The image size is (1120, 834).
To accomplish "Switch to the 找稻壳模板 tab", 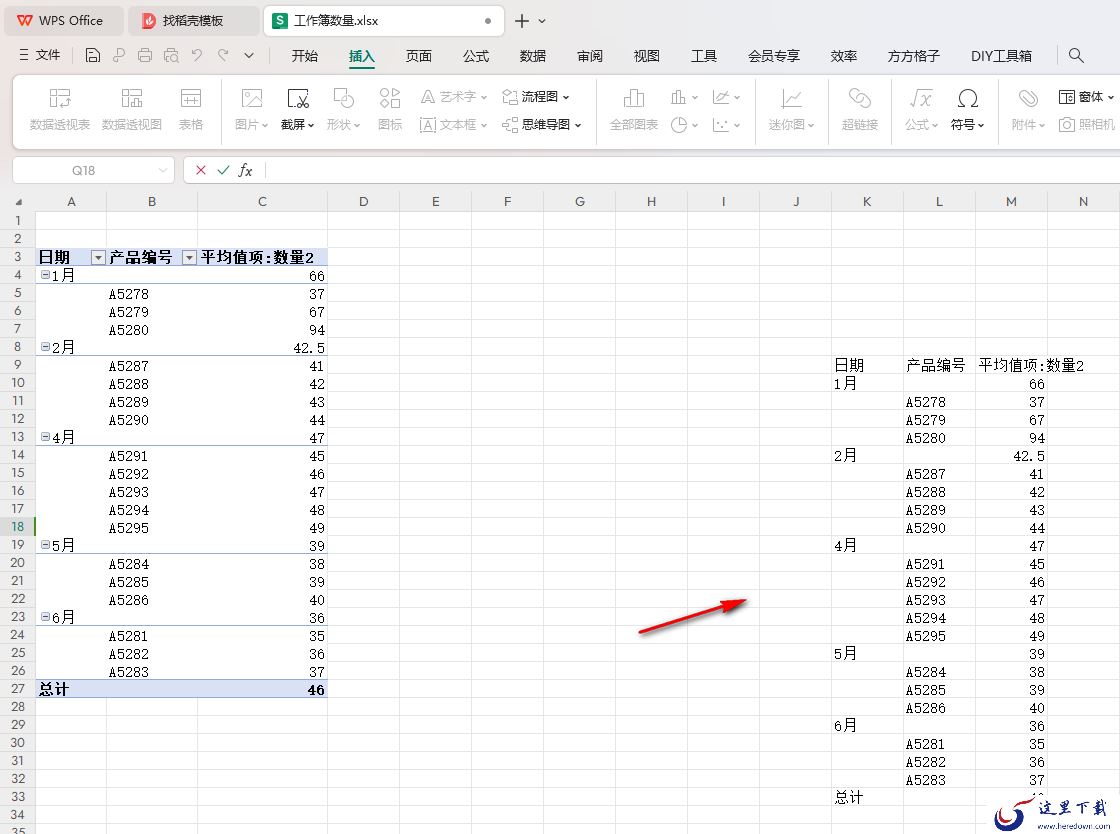I will pos(193,21).
